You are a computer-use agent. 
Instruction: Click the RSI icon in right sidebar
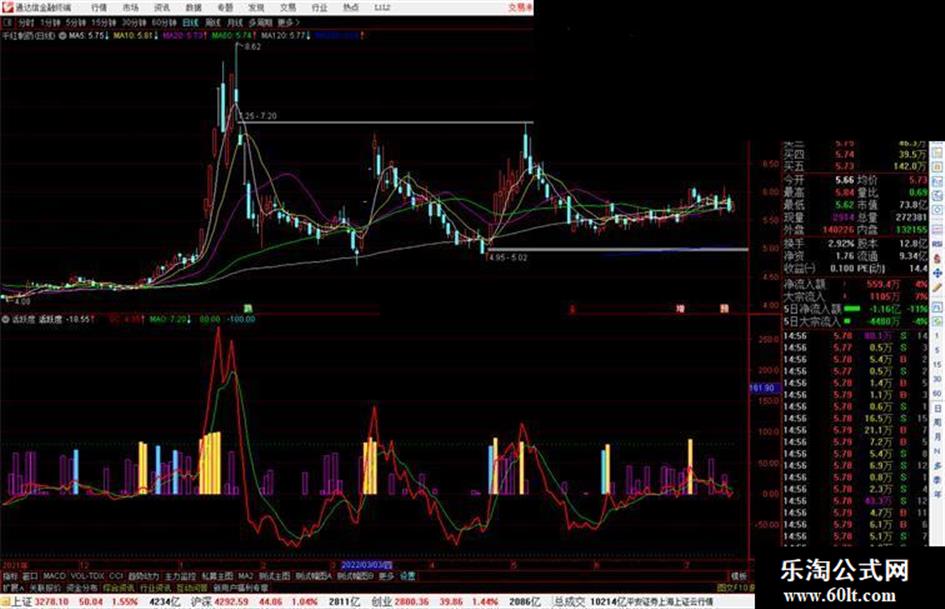tap(938, 244)
